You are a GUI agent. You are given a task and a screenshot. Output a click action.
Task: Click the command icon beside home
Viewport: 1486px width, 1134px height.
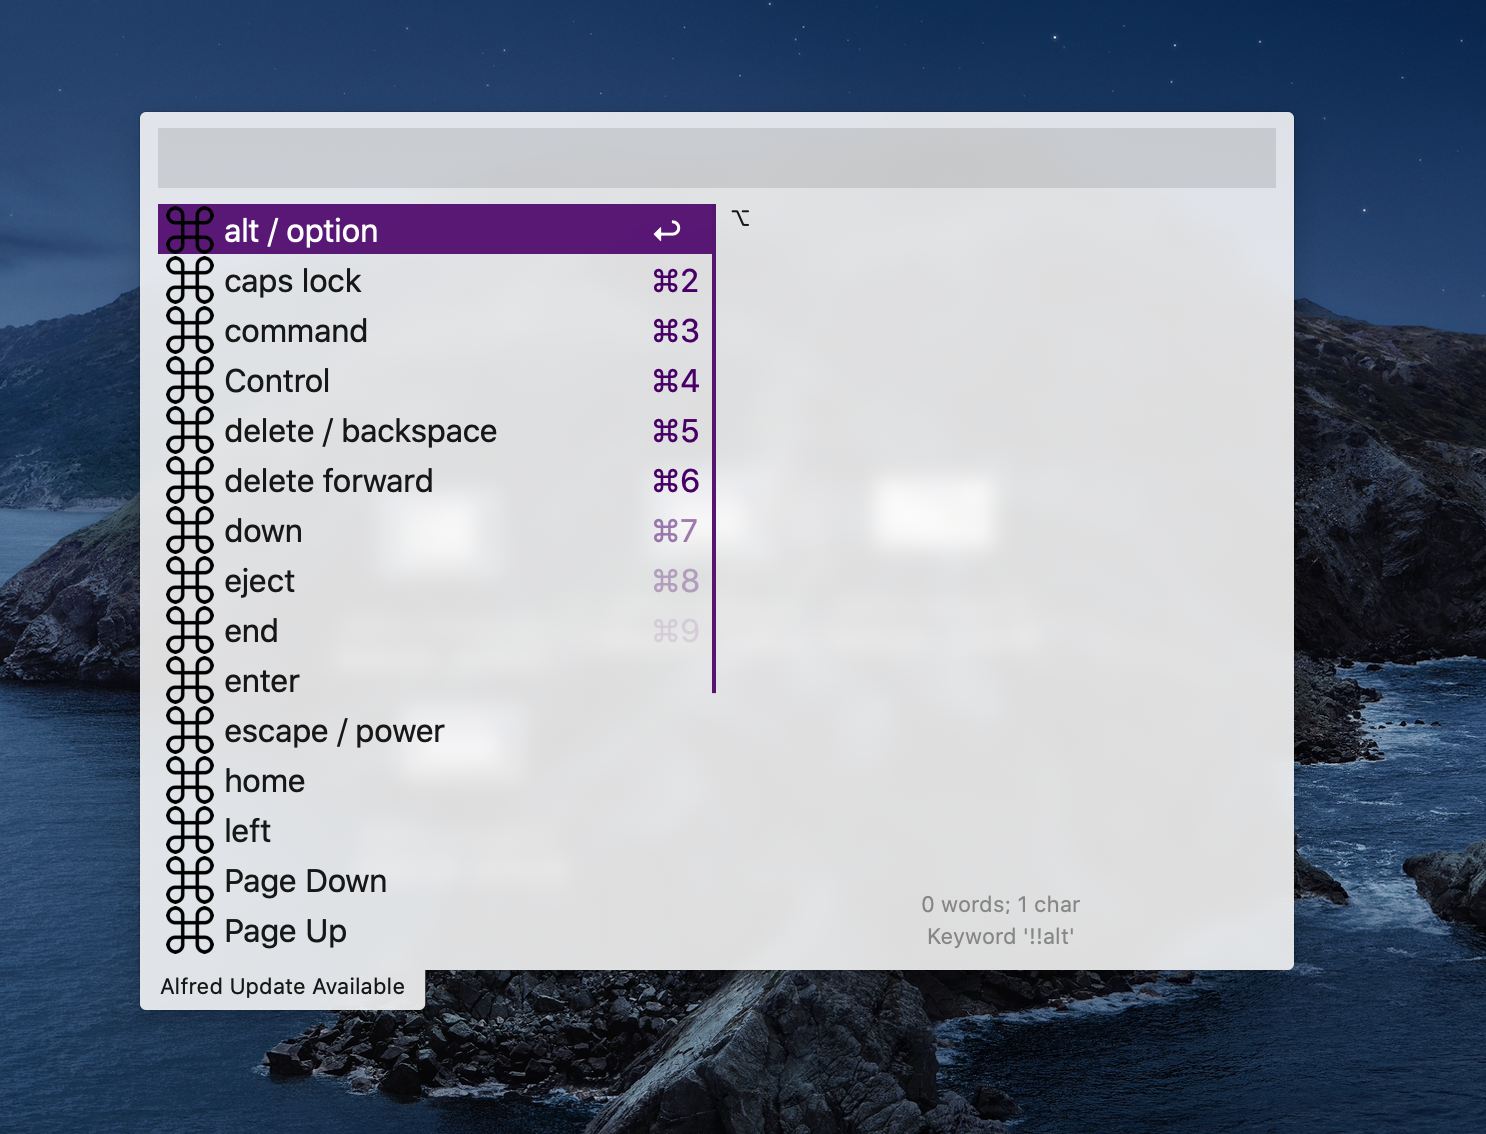pos(190,780)
